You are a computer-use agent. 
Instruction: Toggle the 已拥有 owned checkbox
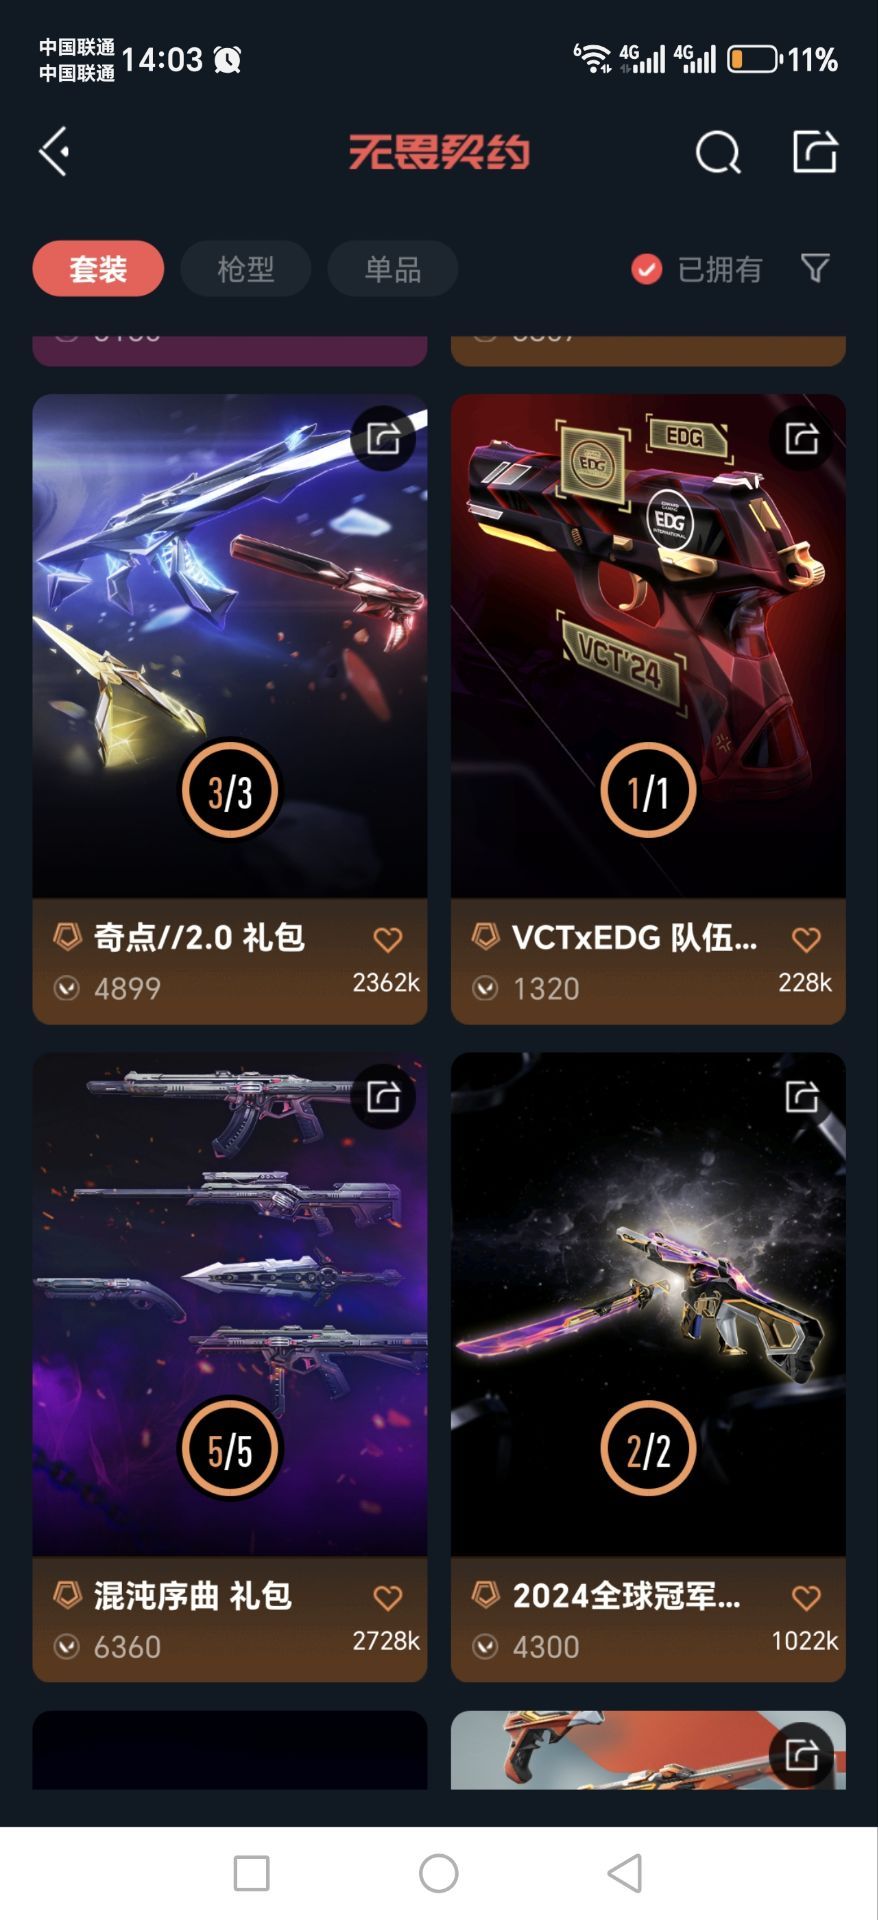pyautogui.click(x=646, y=269)
